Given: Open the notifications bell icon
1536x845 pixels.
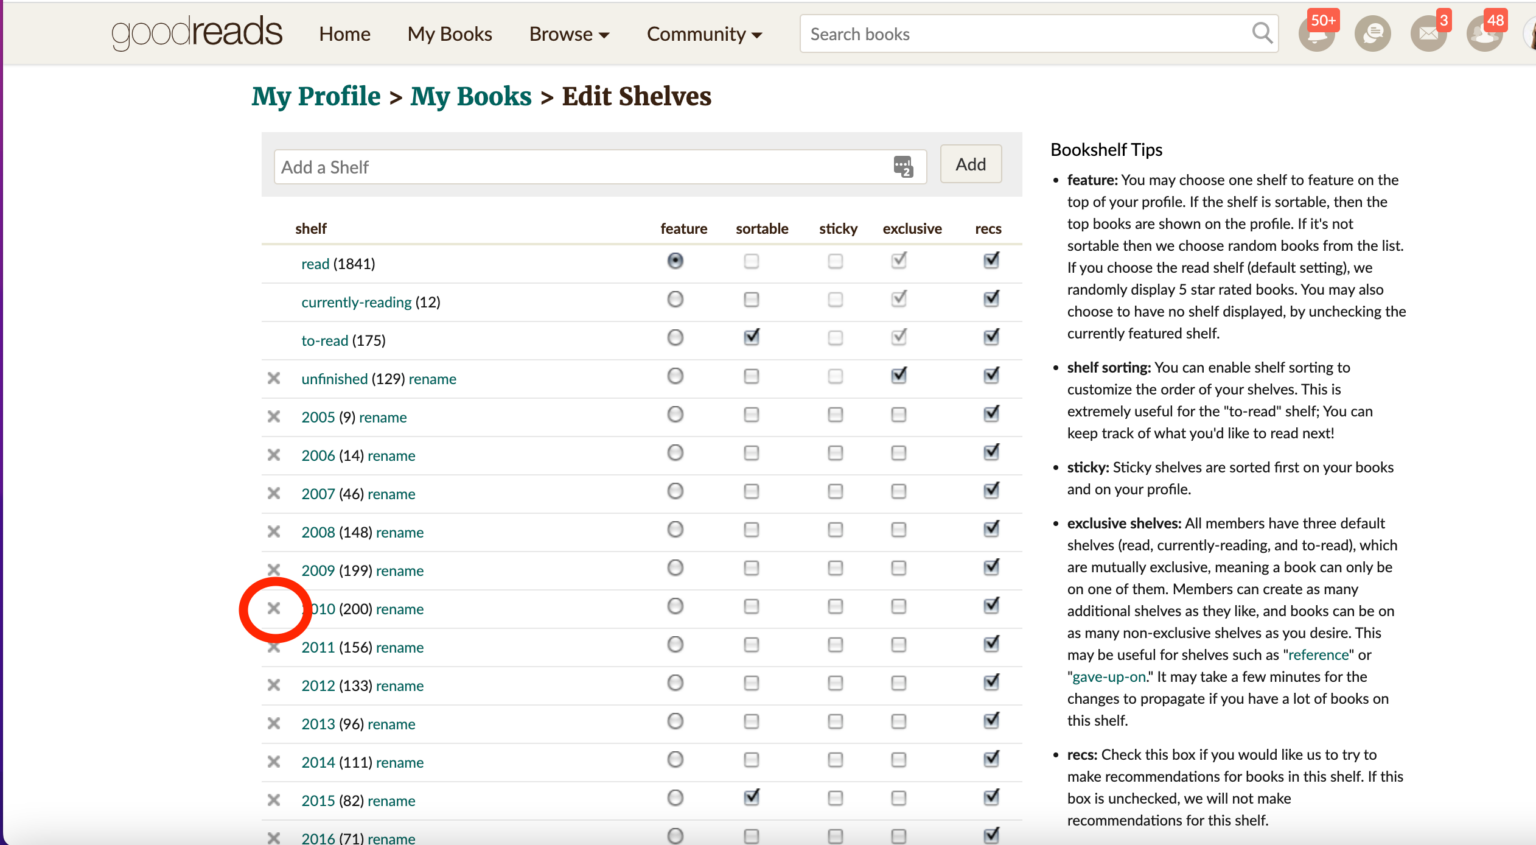Looking at the screenshot, I should pyautogui.click(x=1318, y=33).
